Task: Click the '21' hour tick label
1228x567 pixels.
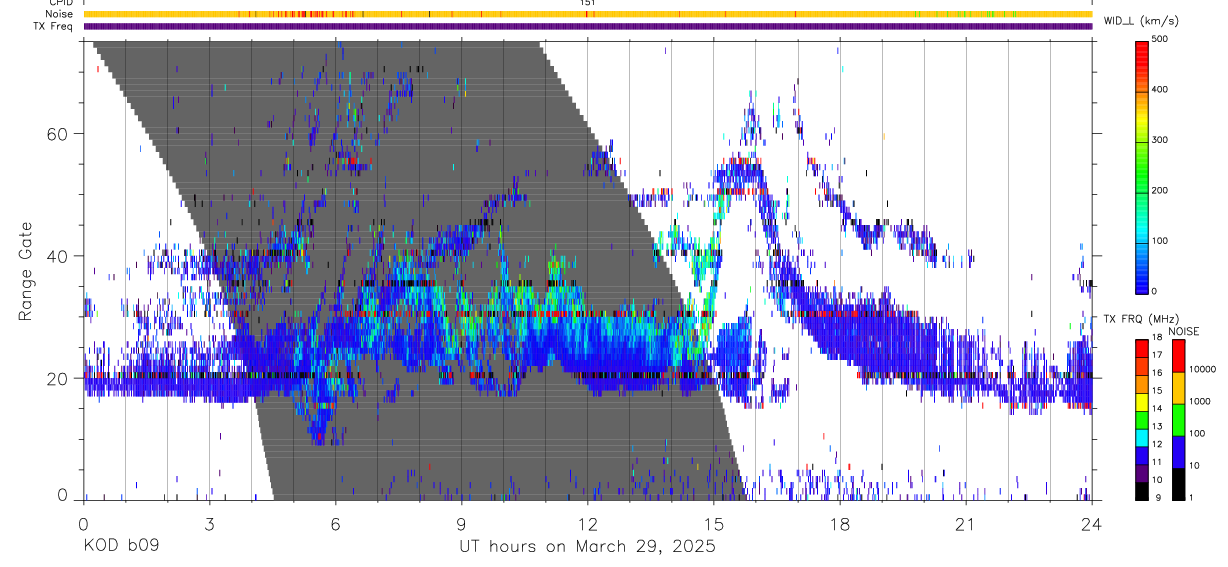Action: tap(966, 523)
